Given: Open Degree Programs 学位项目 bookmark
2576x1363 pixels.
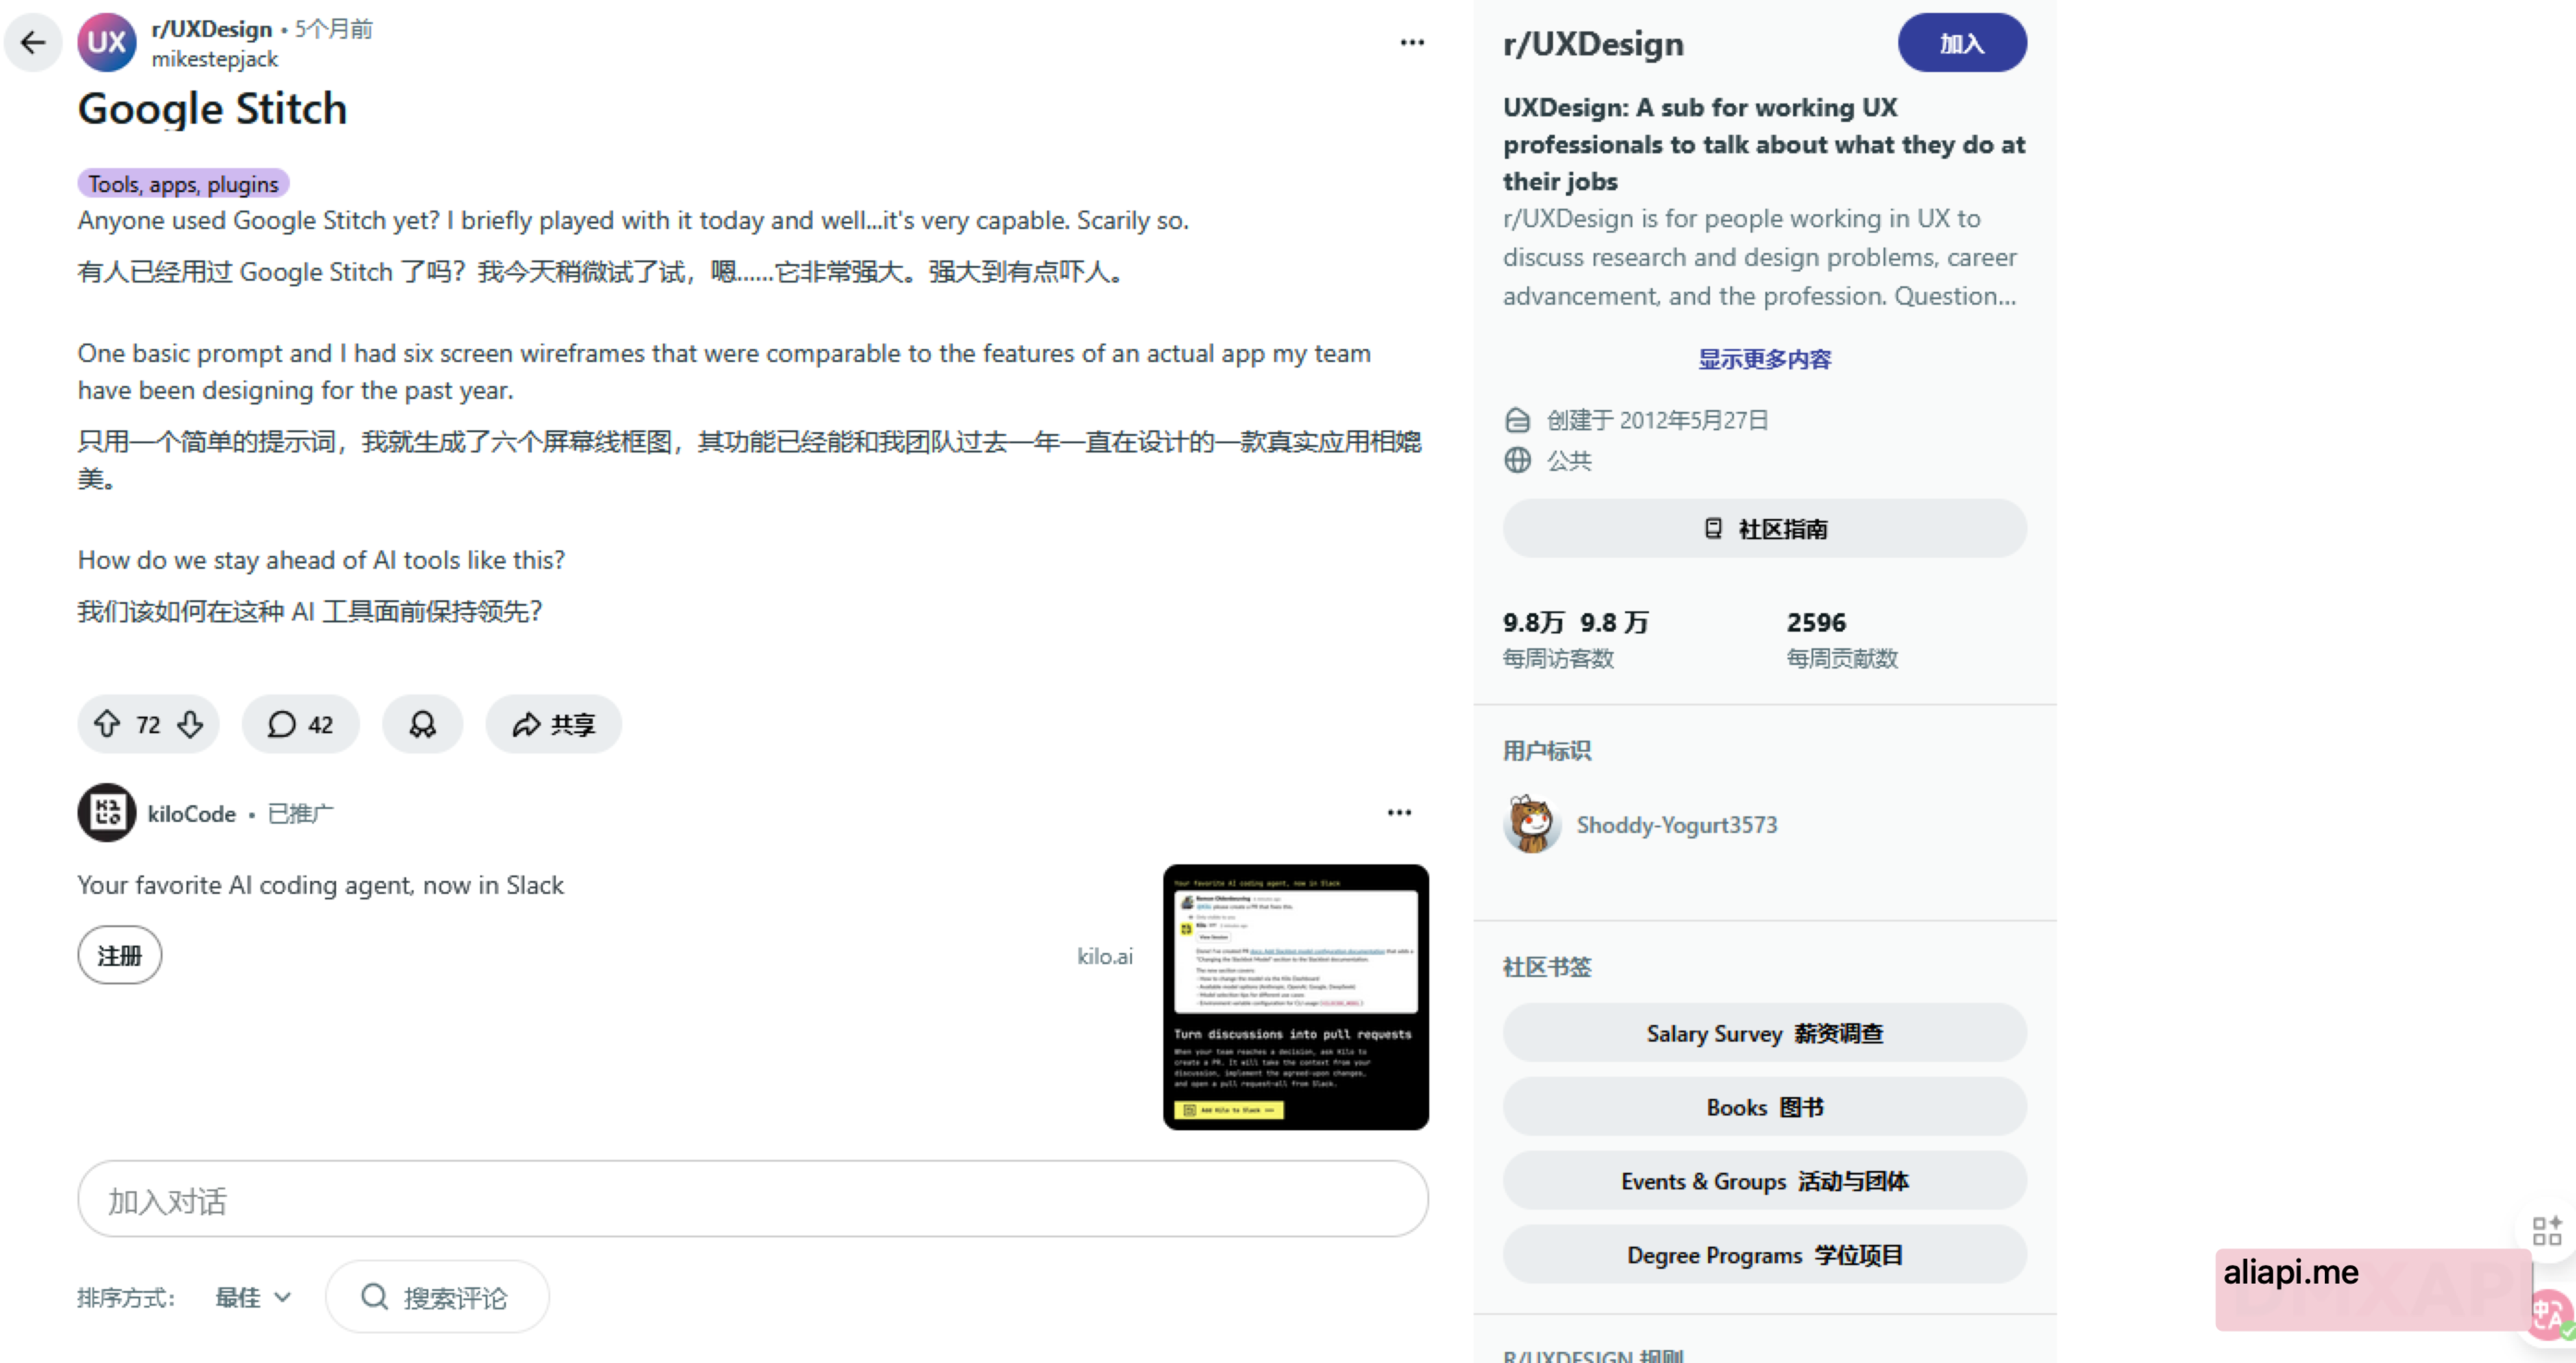Looking at the screenshot, I should click(1765, 1255).
